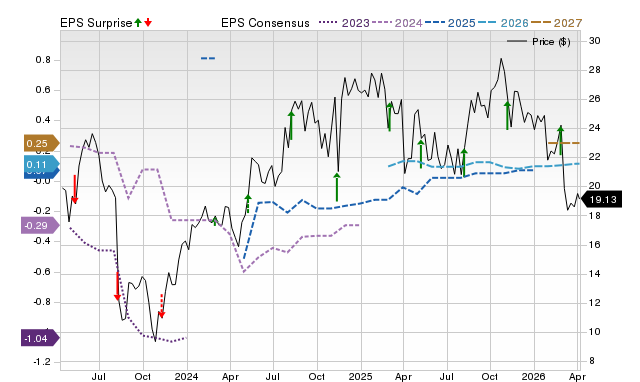Click the -1.2 left axis label
The height and width of the screenshot is (382, 640).
pos(42,362)
